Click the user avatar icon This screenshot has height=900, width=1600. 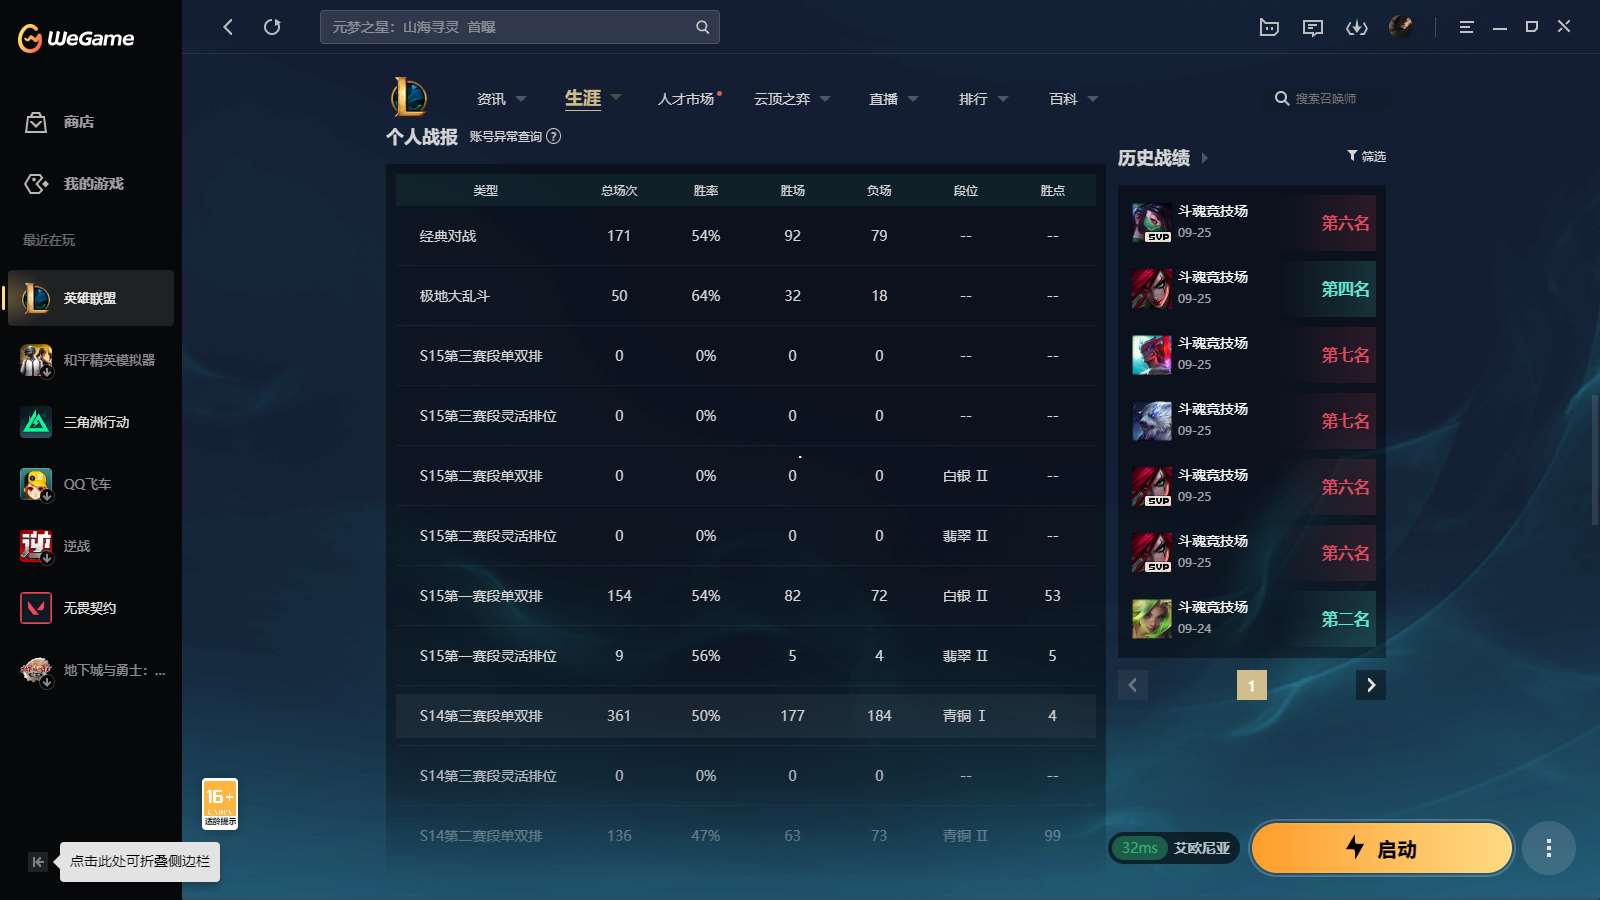1400,27
